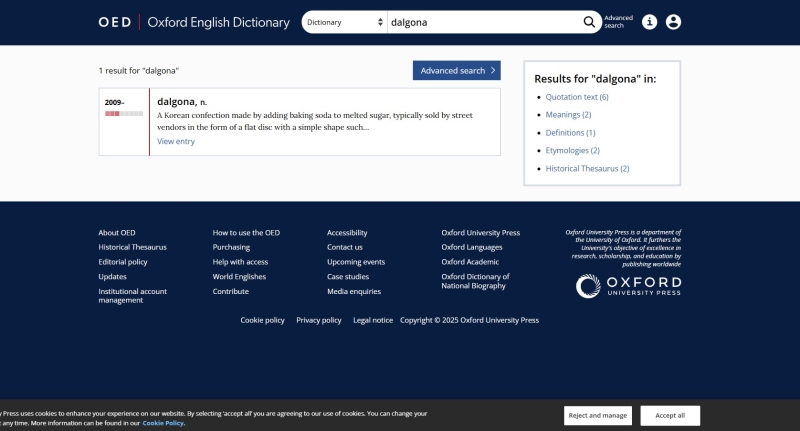Open Contribute footer link
Screen dimensions: 800x431
pos(231,291)
